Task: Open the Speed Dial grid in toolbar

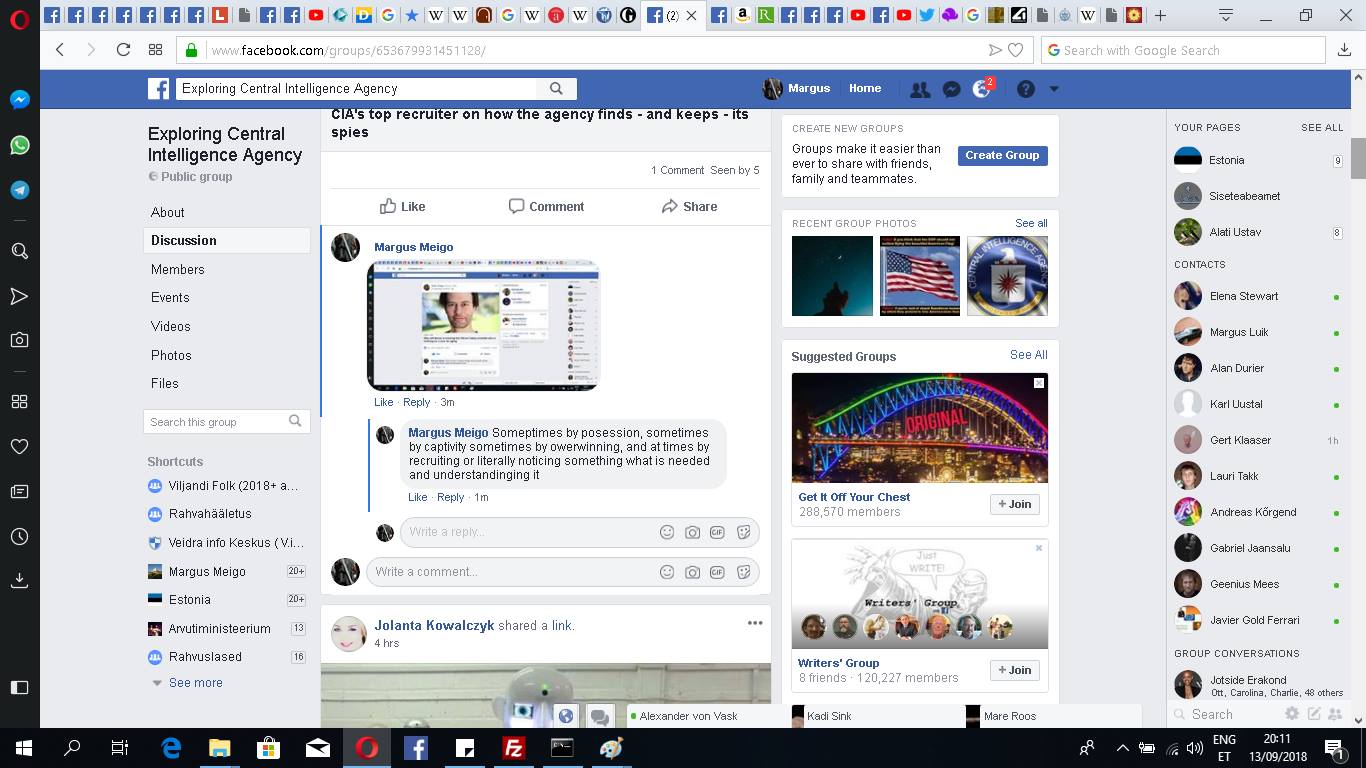Action: 155,50
